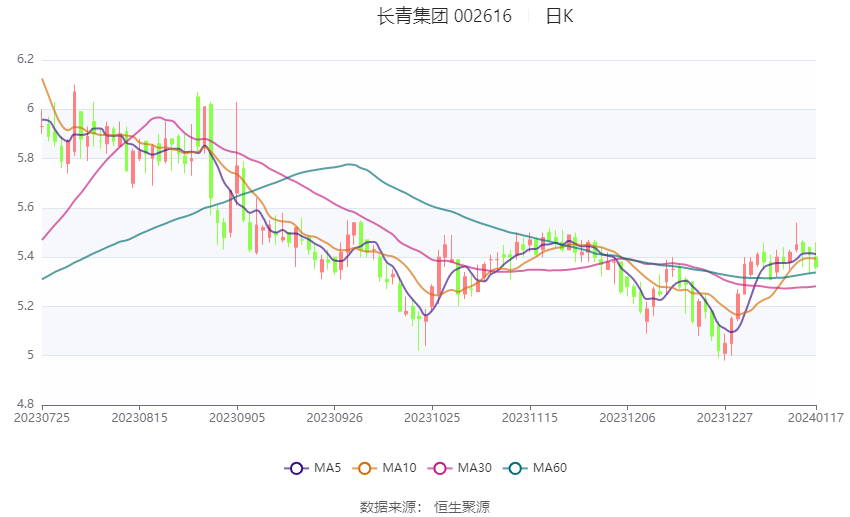Toggle the MA5 legend circle icon
Screen dimensions: 850x517
(x=297, y=468)
